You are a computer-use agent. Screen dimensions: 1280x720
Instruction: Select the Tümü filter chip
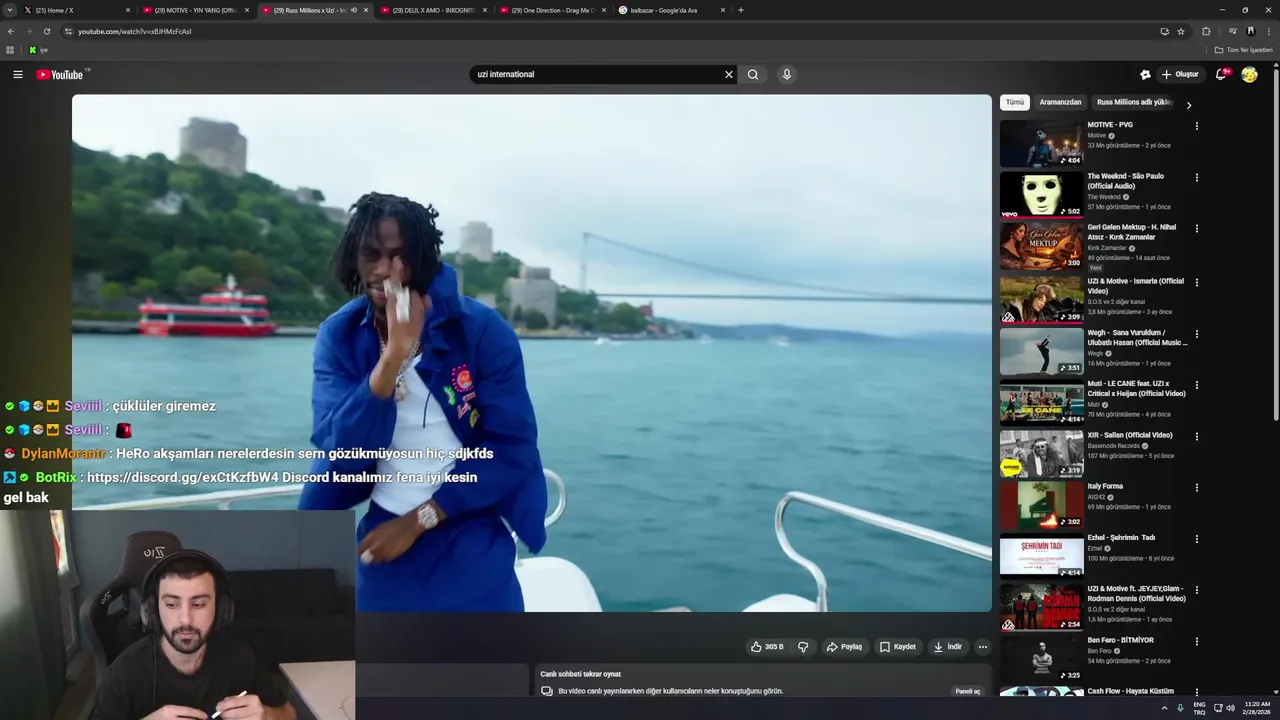click(x=1015, y=102)
